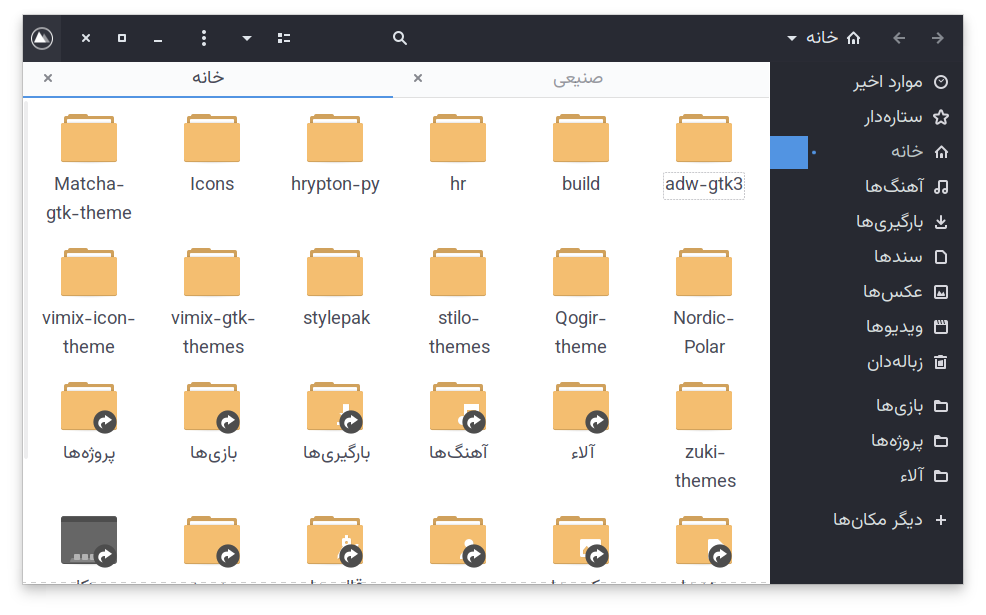Open the search bar with magnifier icon
This screenshot has height=615, width=986.
pos(399,37)
